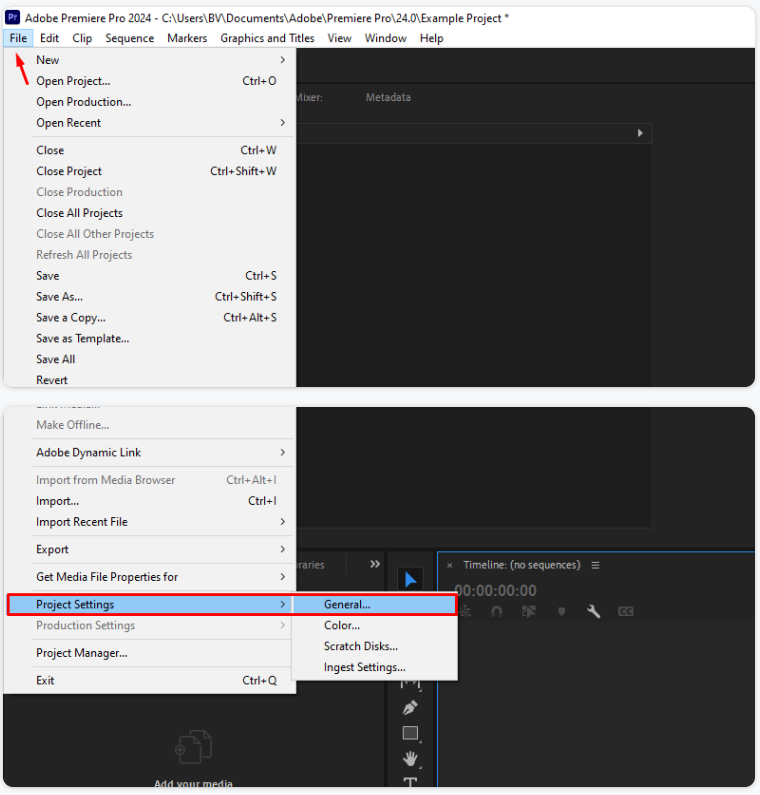Open the File menu

pos(18,38)
